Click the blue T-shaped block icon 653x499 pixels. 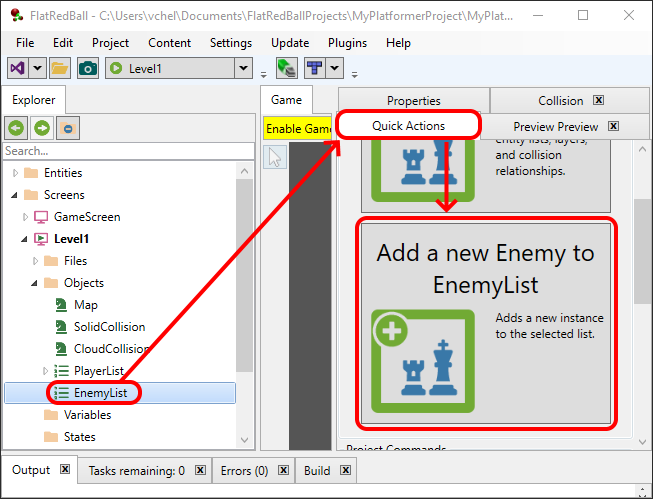pyautogui.click(x=314, y=68)
